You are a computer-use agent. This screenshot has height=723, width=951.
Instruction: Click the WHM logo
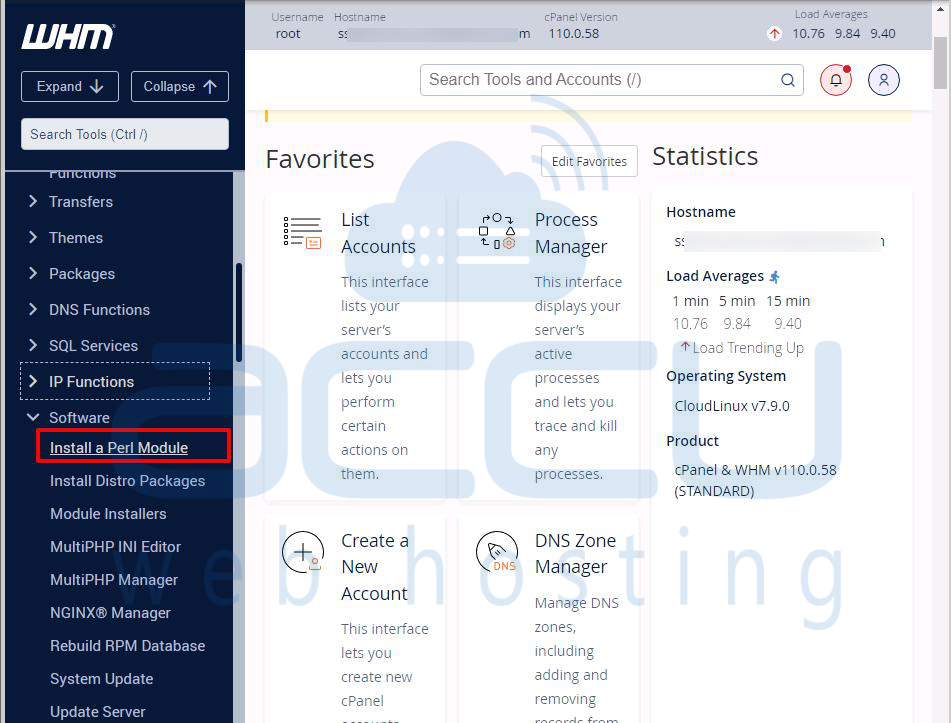point(68,36)
